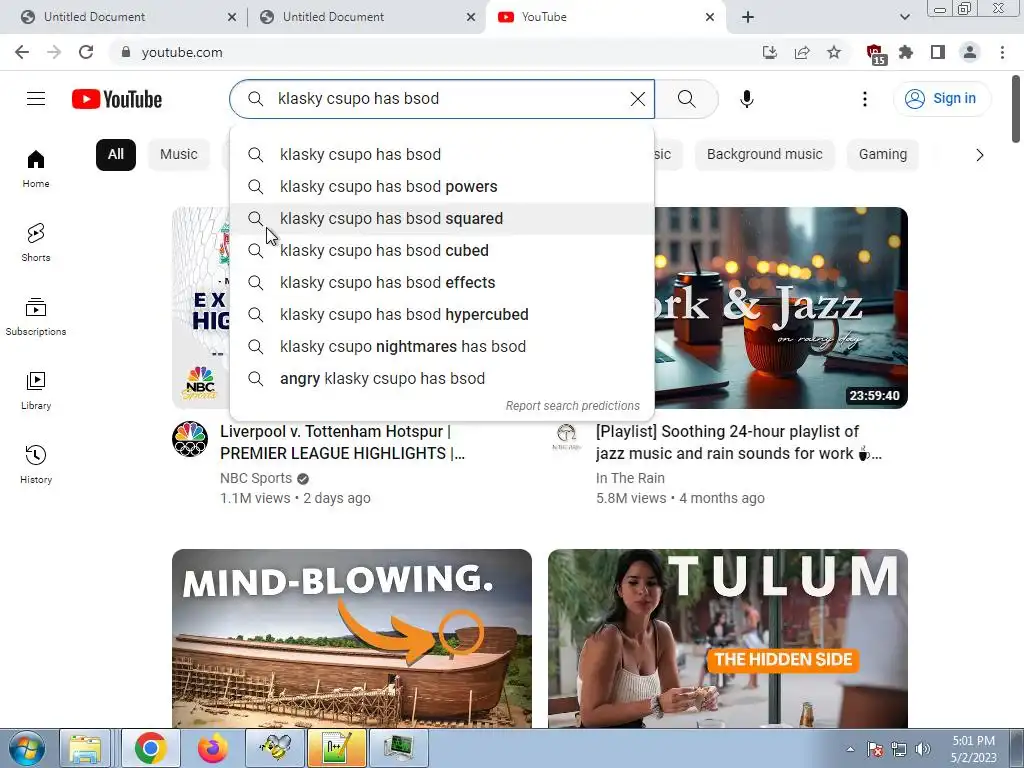The width and height of the screenshot is (1024, 768).
Task: Show hidden system tray icons
Action: (x=850, y=749)
